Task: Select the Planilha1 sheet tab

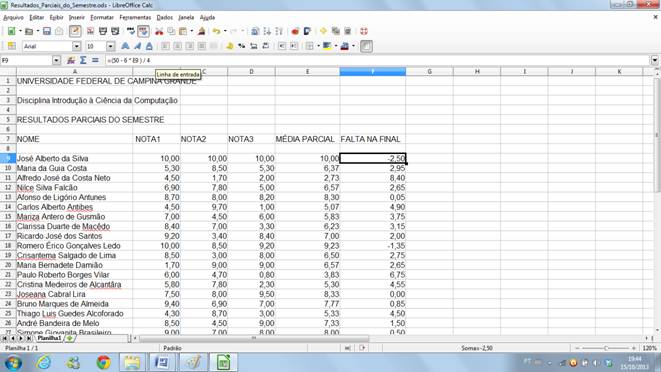Action: pos(49,338)
